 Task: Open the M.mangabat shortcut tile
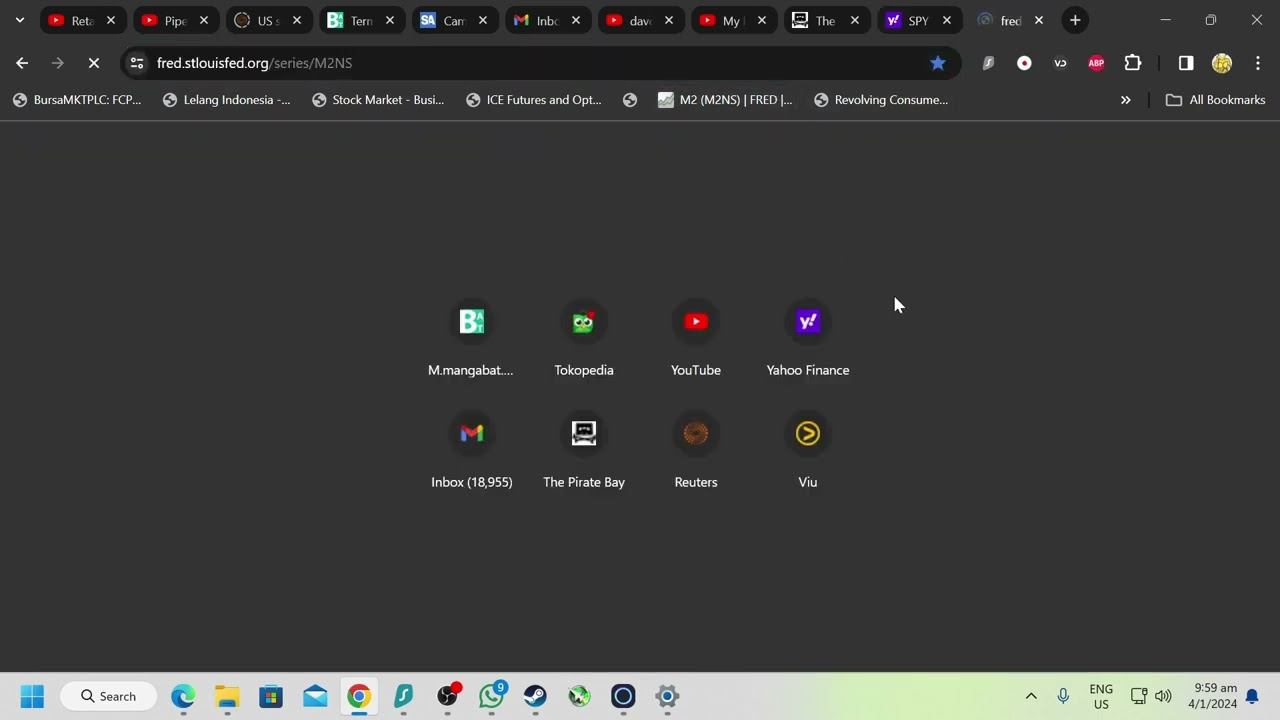[x=472, y=340]
